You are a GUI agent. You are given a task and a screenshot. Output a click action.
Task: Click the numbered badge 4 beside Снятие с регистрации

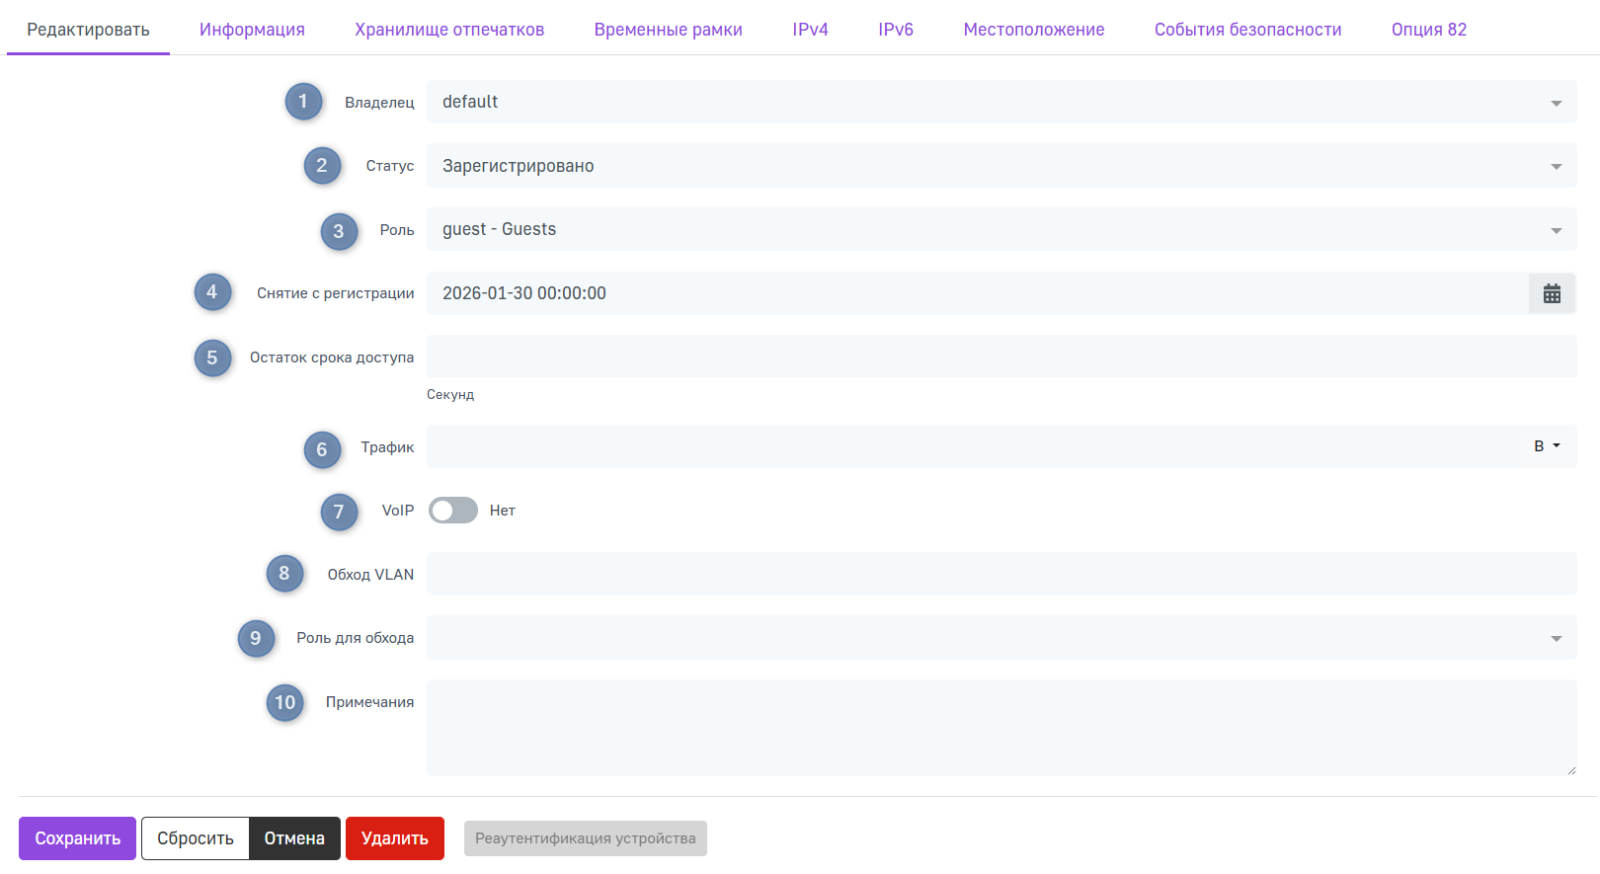click(212, 293)
